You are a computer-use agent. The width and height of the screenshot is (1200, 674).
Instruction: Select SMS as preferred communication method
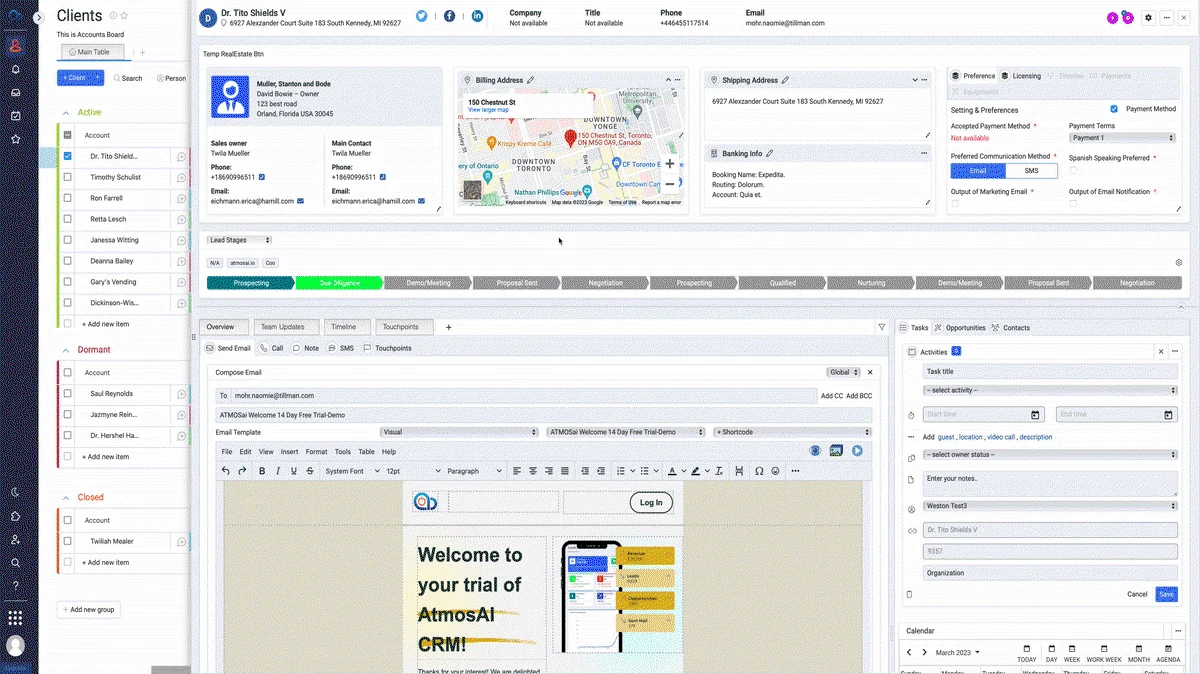point(1031,171)
